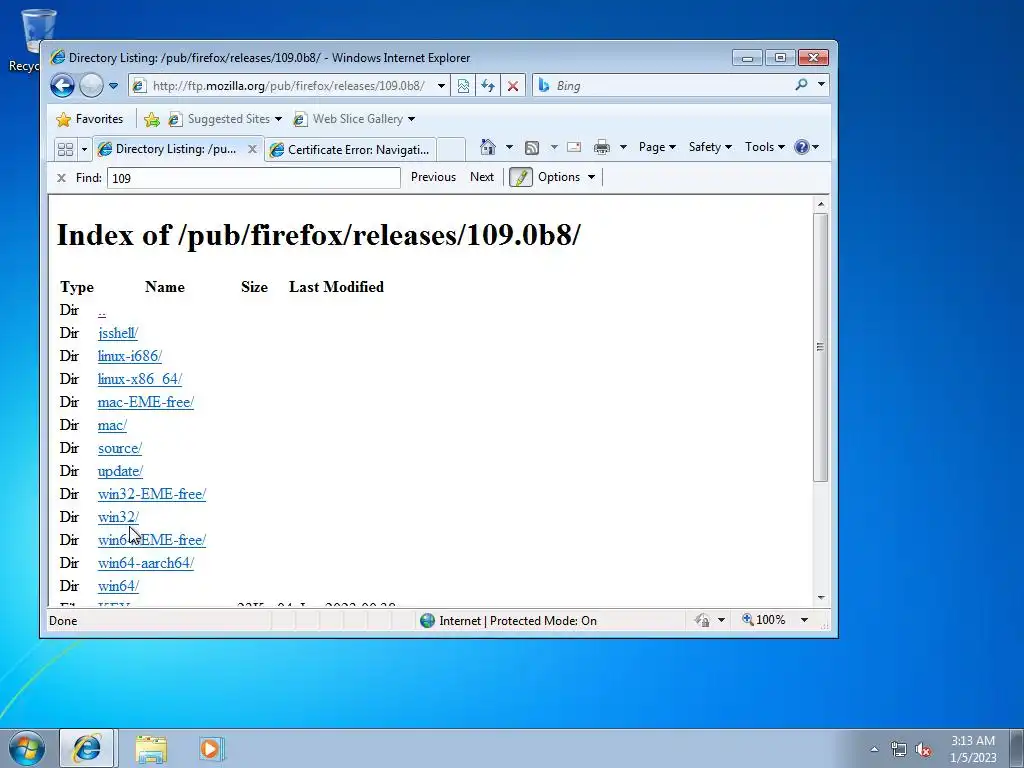This screenshot has width=1024, height=768.
Task: Click the vertical scrollbar thumb
Action: (x=820, y=347)
